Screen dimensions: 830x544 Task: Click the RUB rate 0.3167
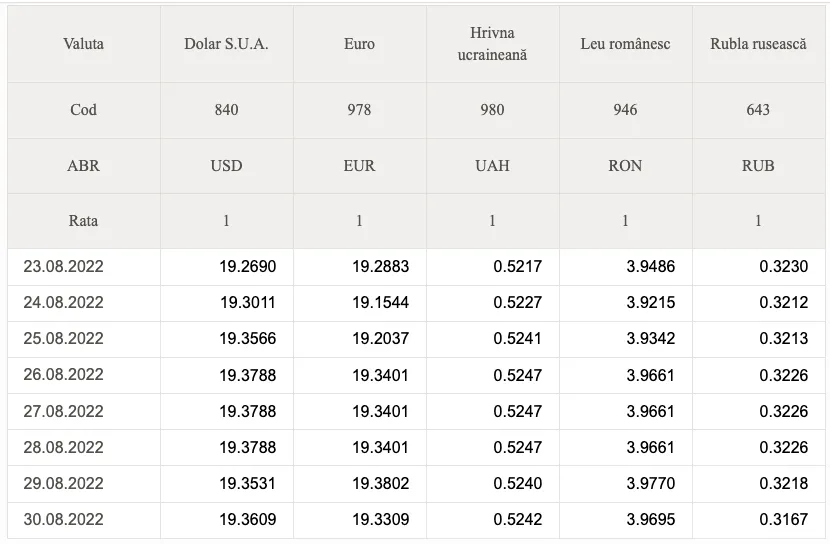783,519
